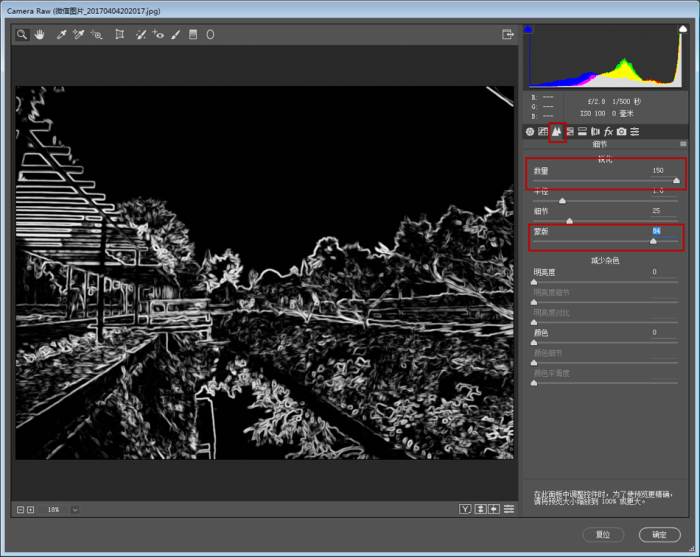
Task: Select the Transform tool
Action: (119, 34)
